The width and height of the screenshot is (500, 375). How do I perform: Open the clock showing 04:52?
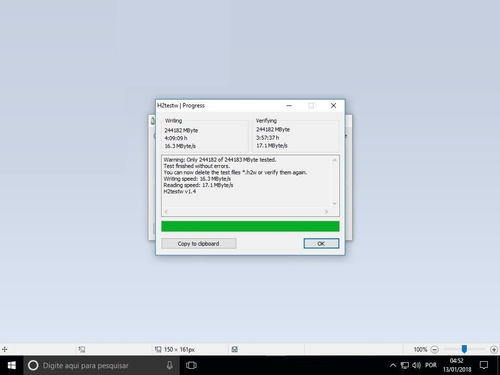[457, 365]
